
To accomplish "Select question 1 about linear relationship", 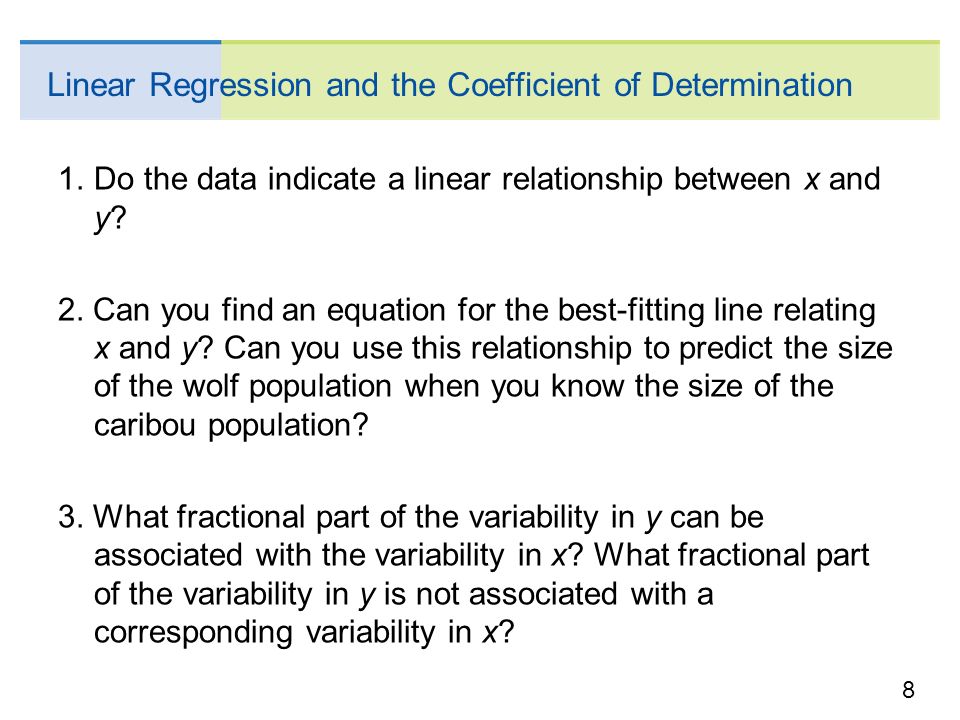I will (x=470, y=198).
